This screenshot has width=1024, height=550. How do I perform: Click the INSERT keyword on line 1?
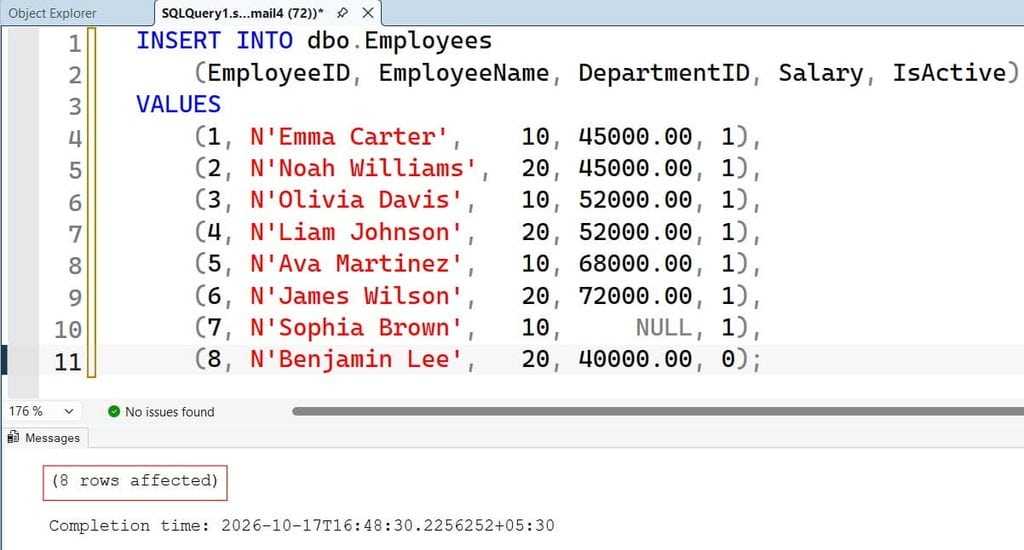[178, 40]
